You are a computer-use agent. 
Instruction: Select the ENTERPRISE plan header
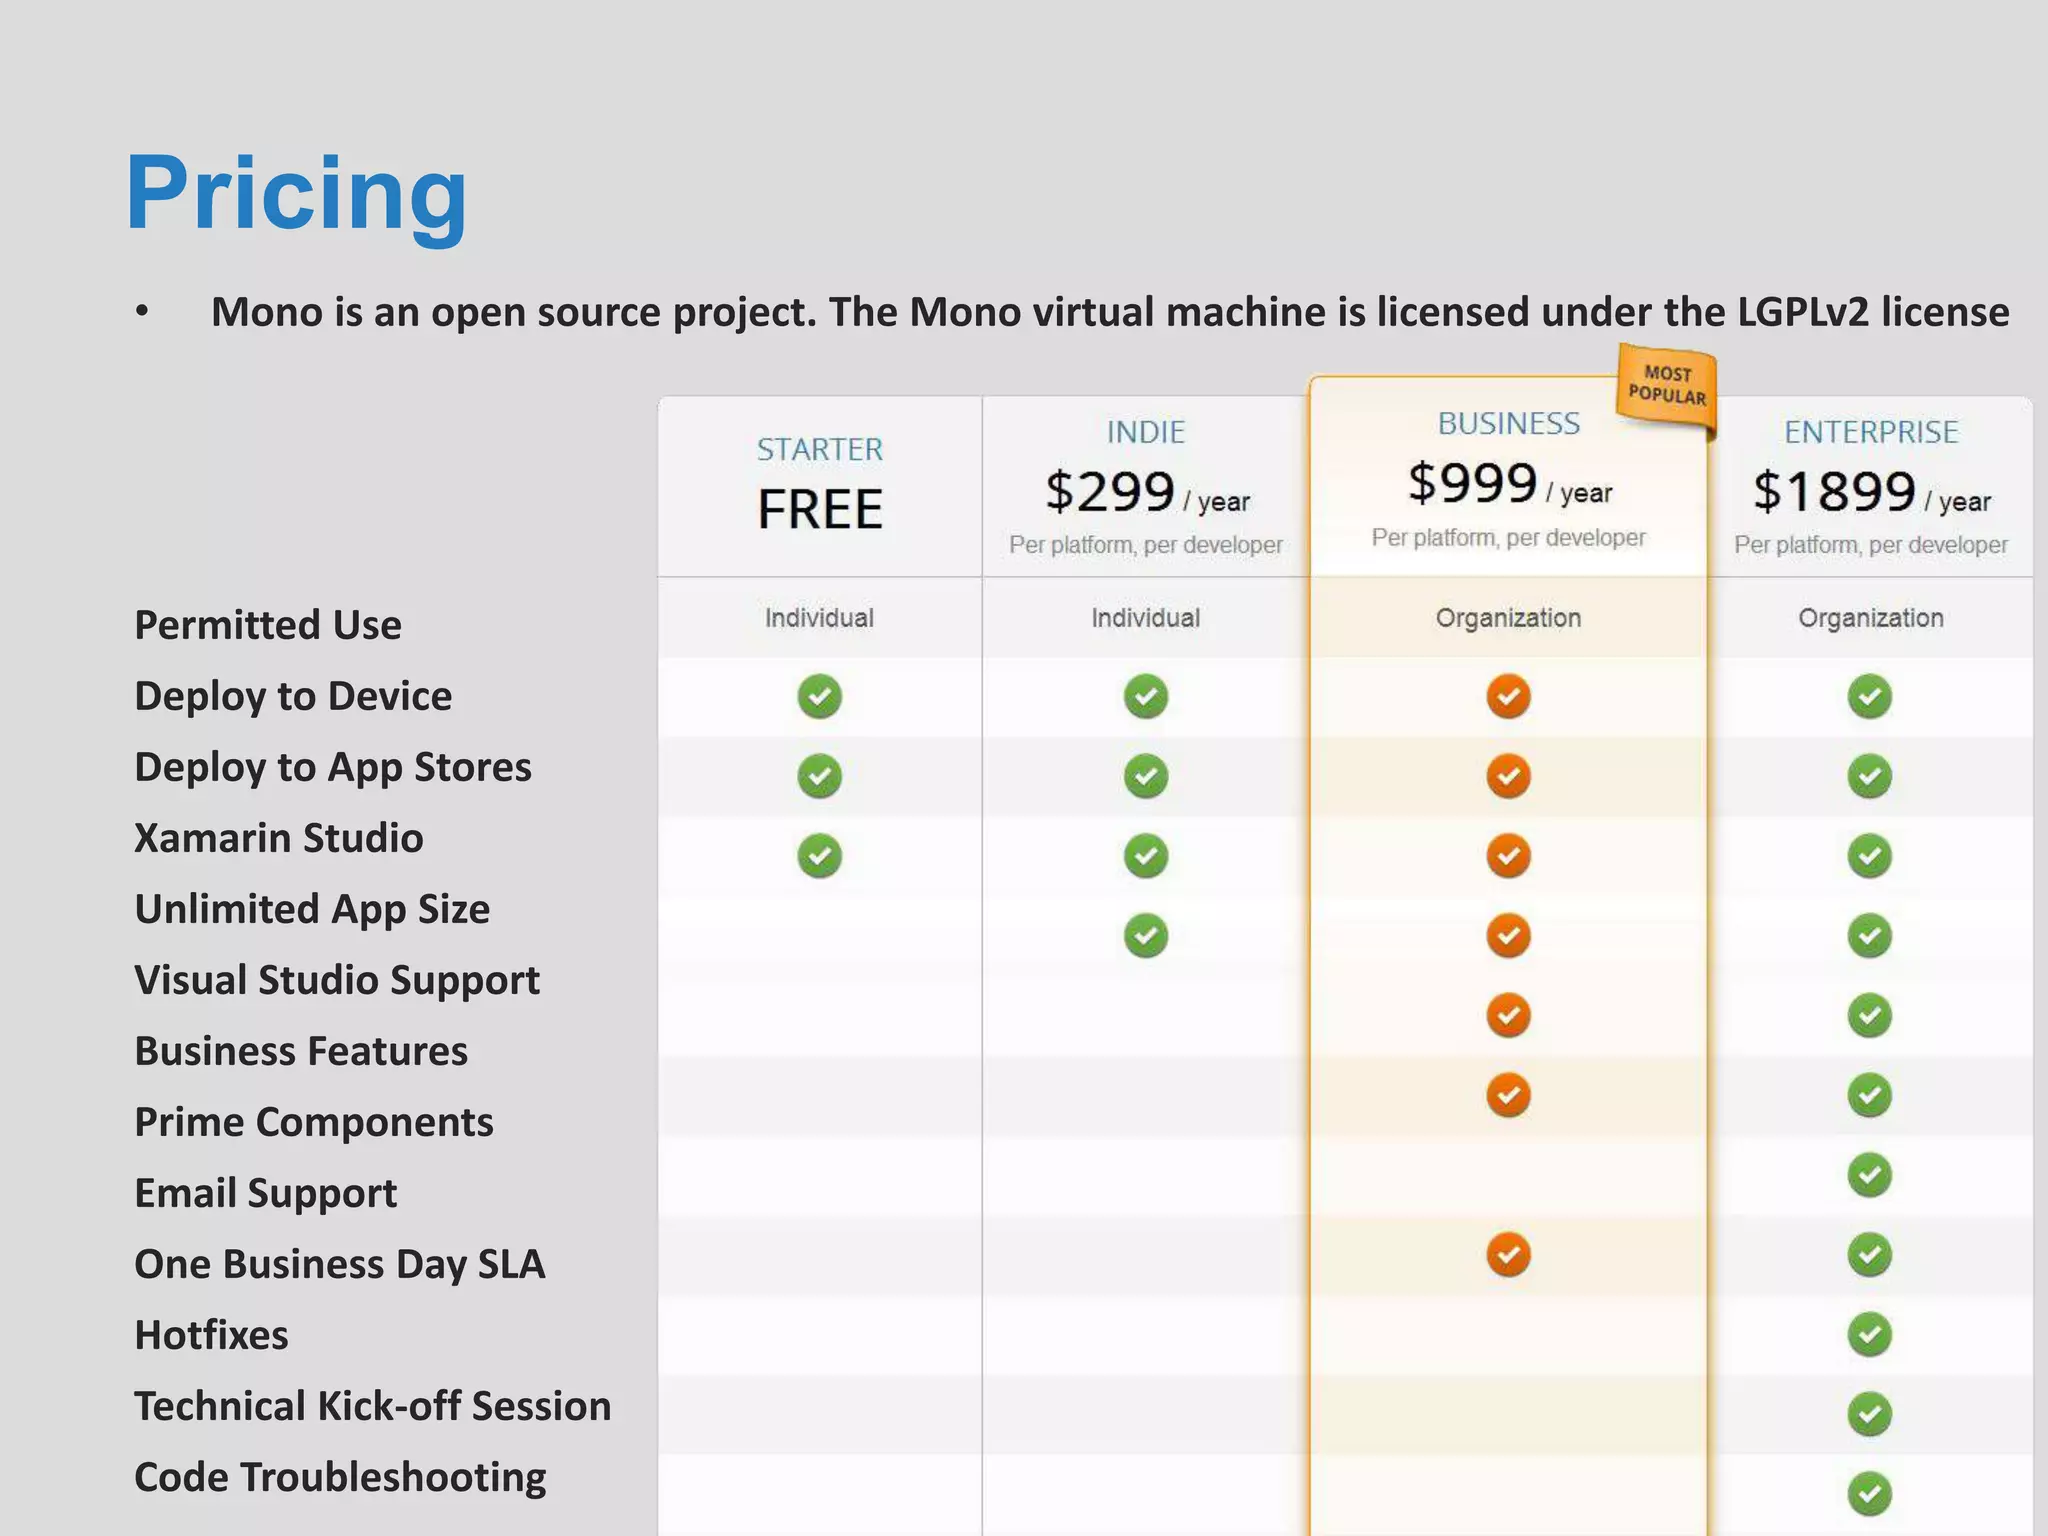[1870, 432]
